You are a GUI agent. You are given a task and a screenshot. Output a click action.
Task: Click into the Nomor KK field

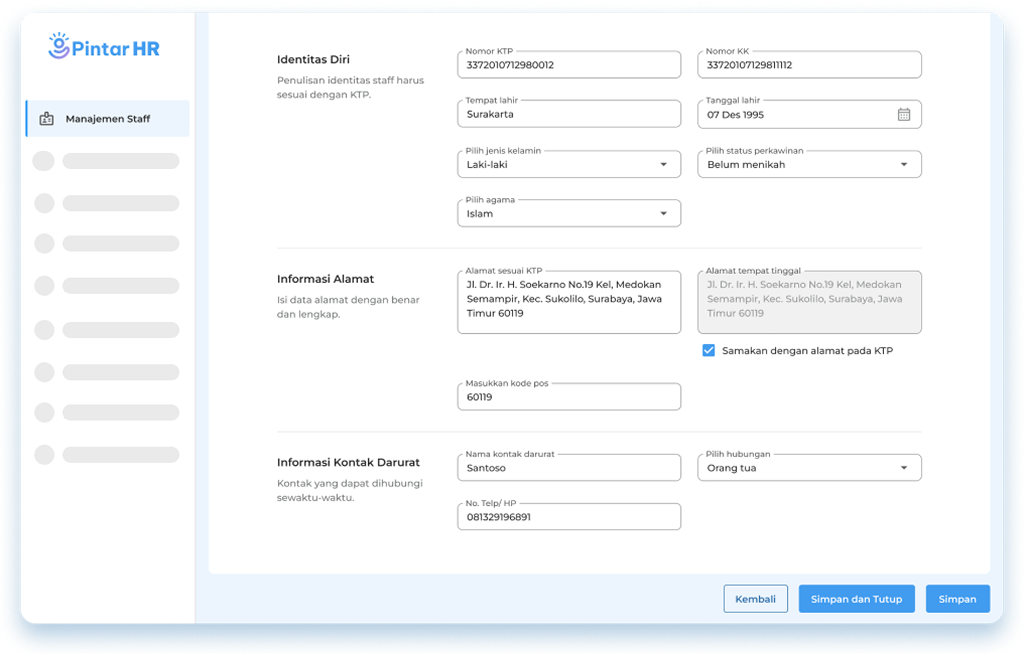click(808, 66)
